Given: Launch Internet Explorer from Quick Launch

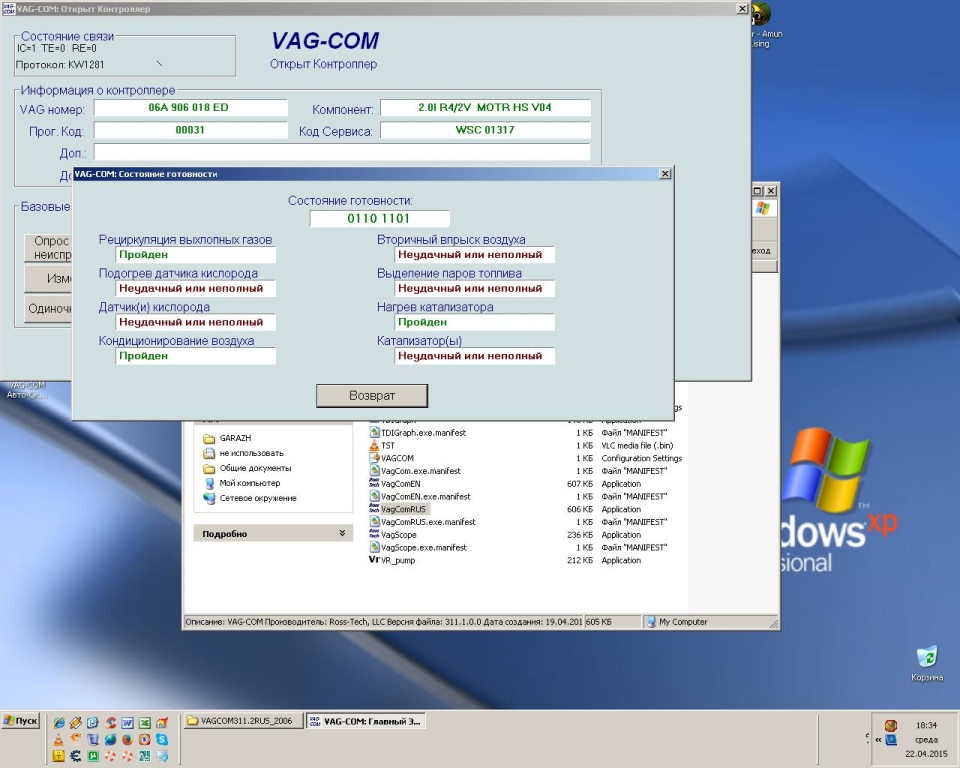Looking at the screenshot, I should [59, 723].
